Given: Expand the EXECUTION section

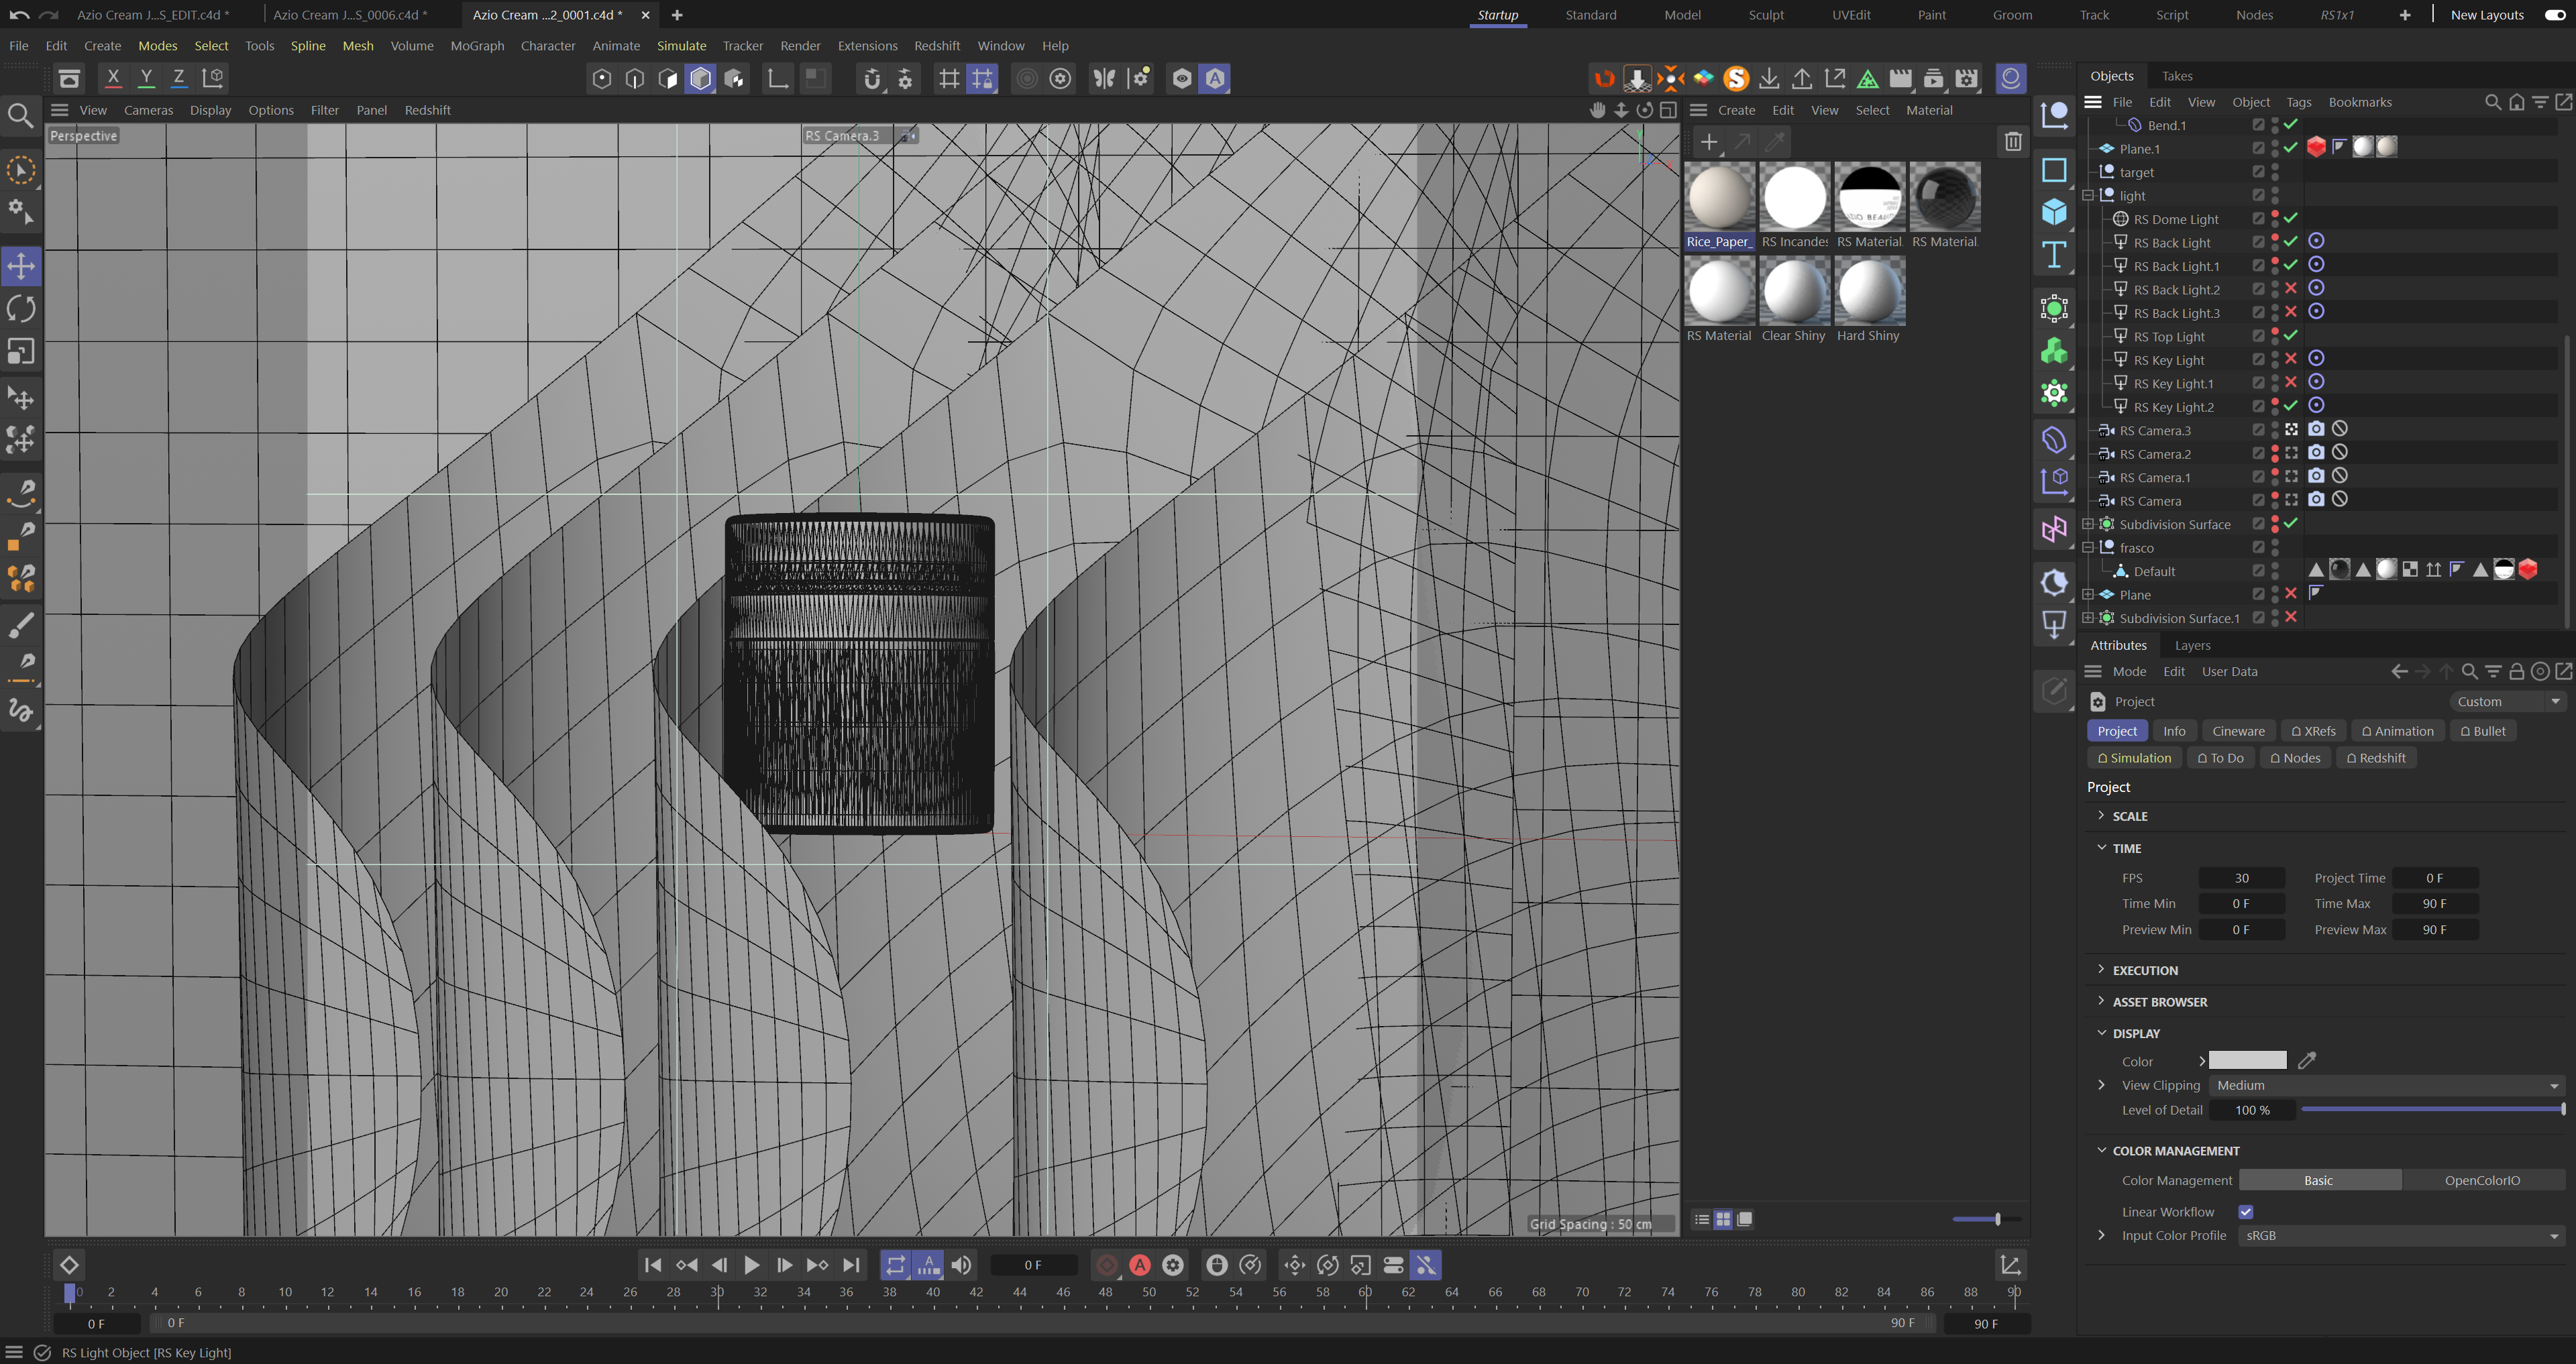Looking at the screenshot, I should 2144,970.
